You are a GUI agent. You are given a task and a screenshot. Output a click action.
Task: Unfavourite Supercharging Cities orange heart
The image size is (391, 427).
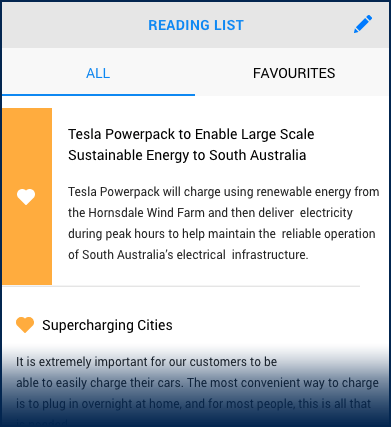point(25,325)
